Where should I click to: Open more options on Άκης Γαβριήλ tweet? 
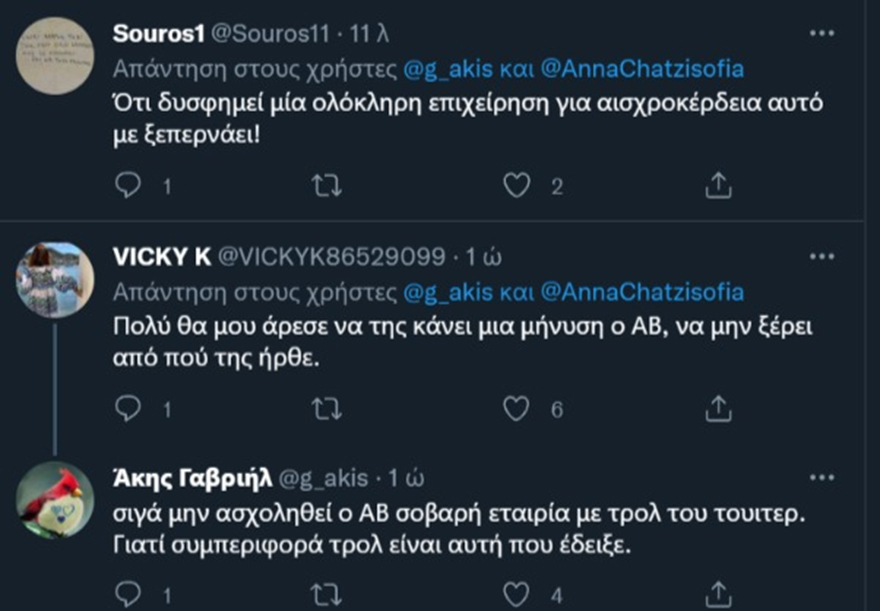821,476
